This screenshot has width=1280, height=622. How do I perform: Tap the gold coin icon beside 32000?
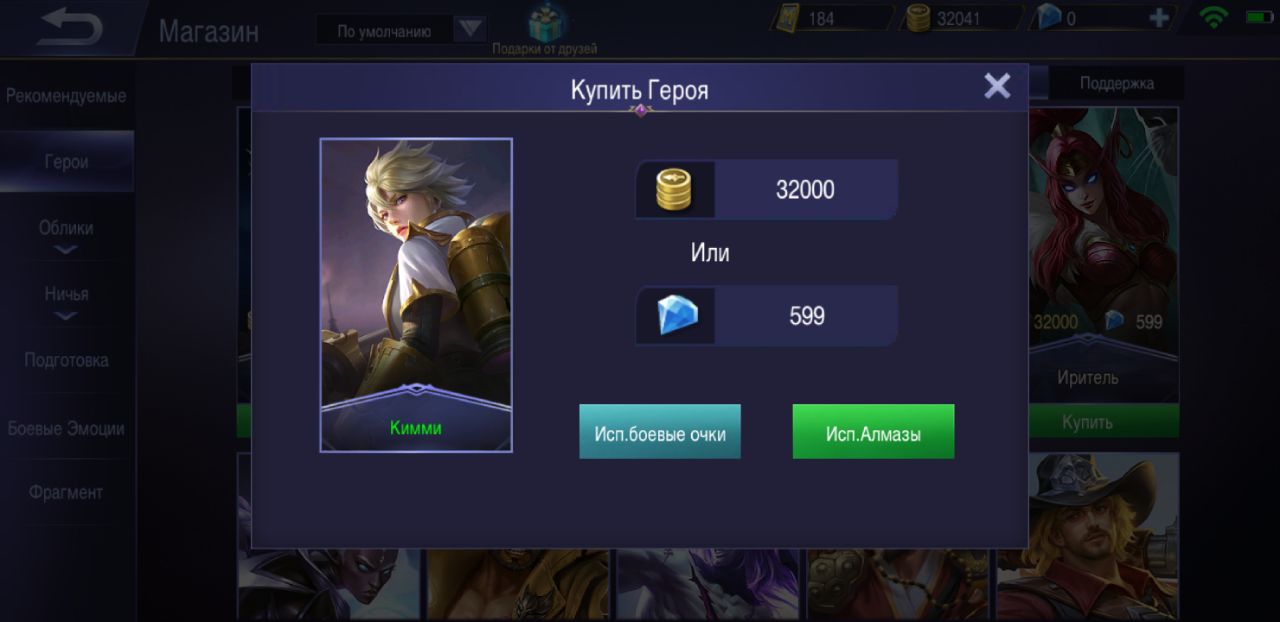674,190
